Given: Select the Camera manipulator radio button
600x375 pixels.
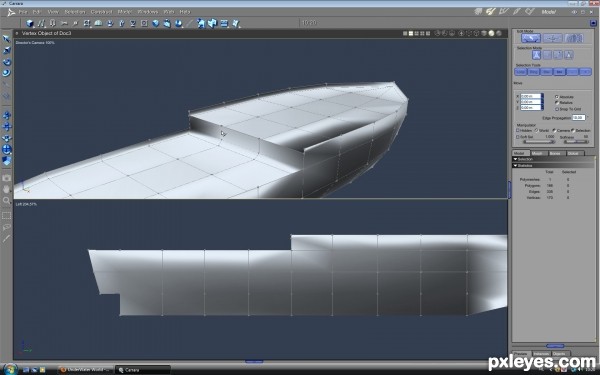Looking at the screenshot, I should [554, 130].
